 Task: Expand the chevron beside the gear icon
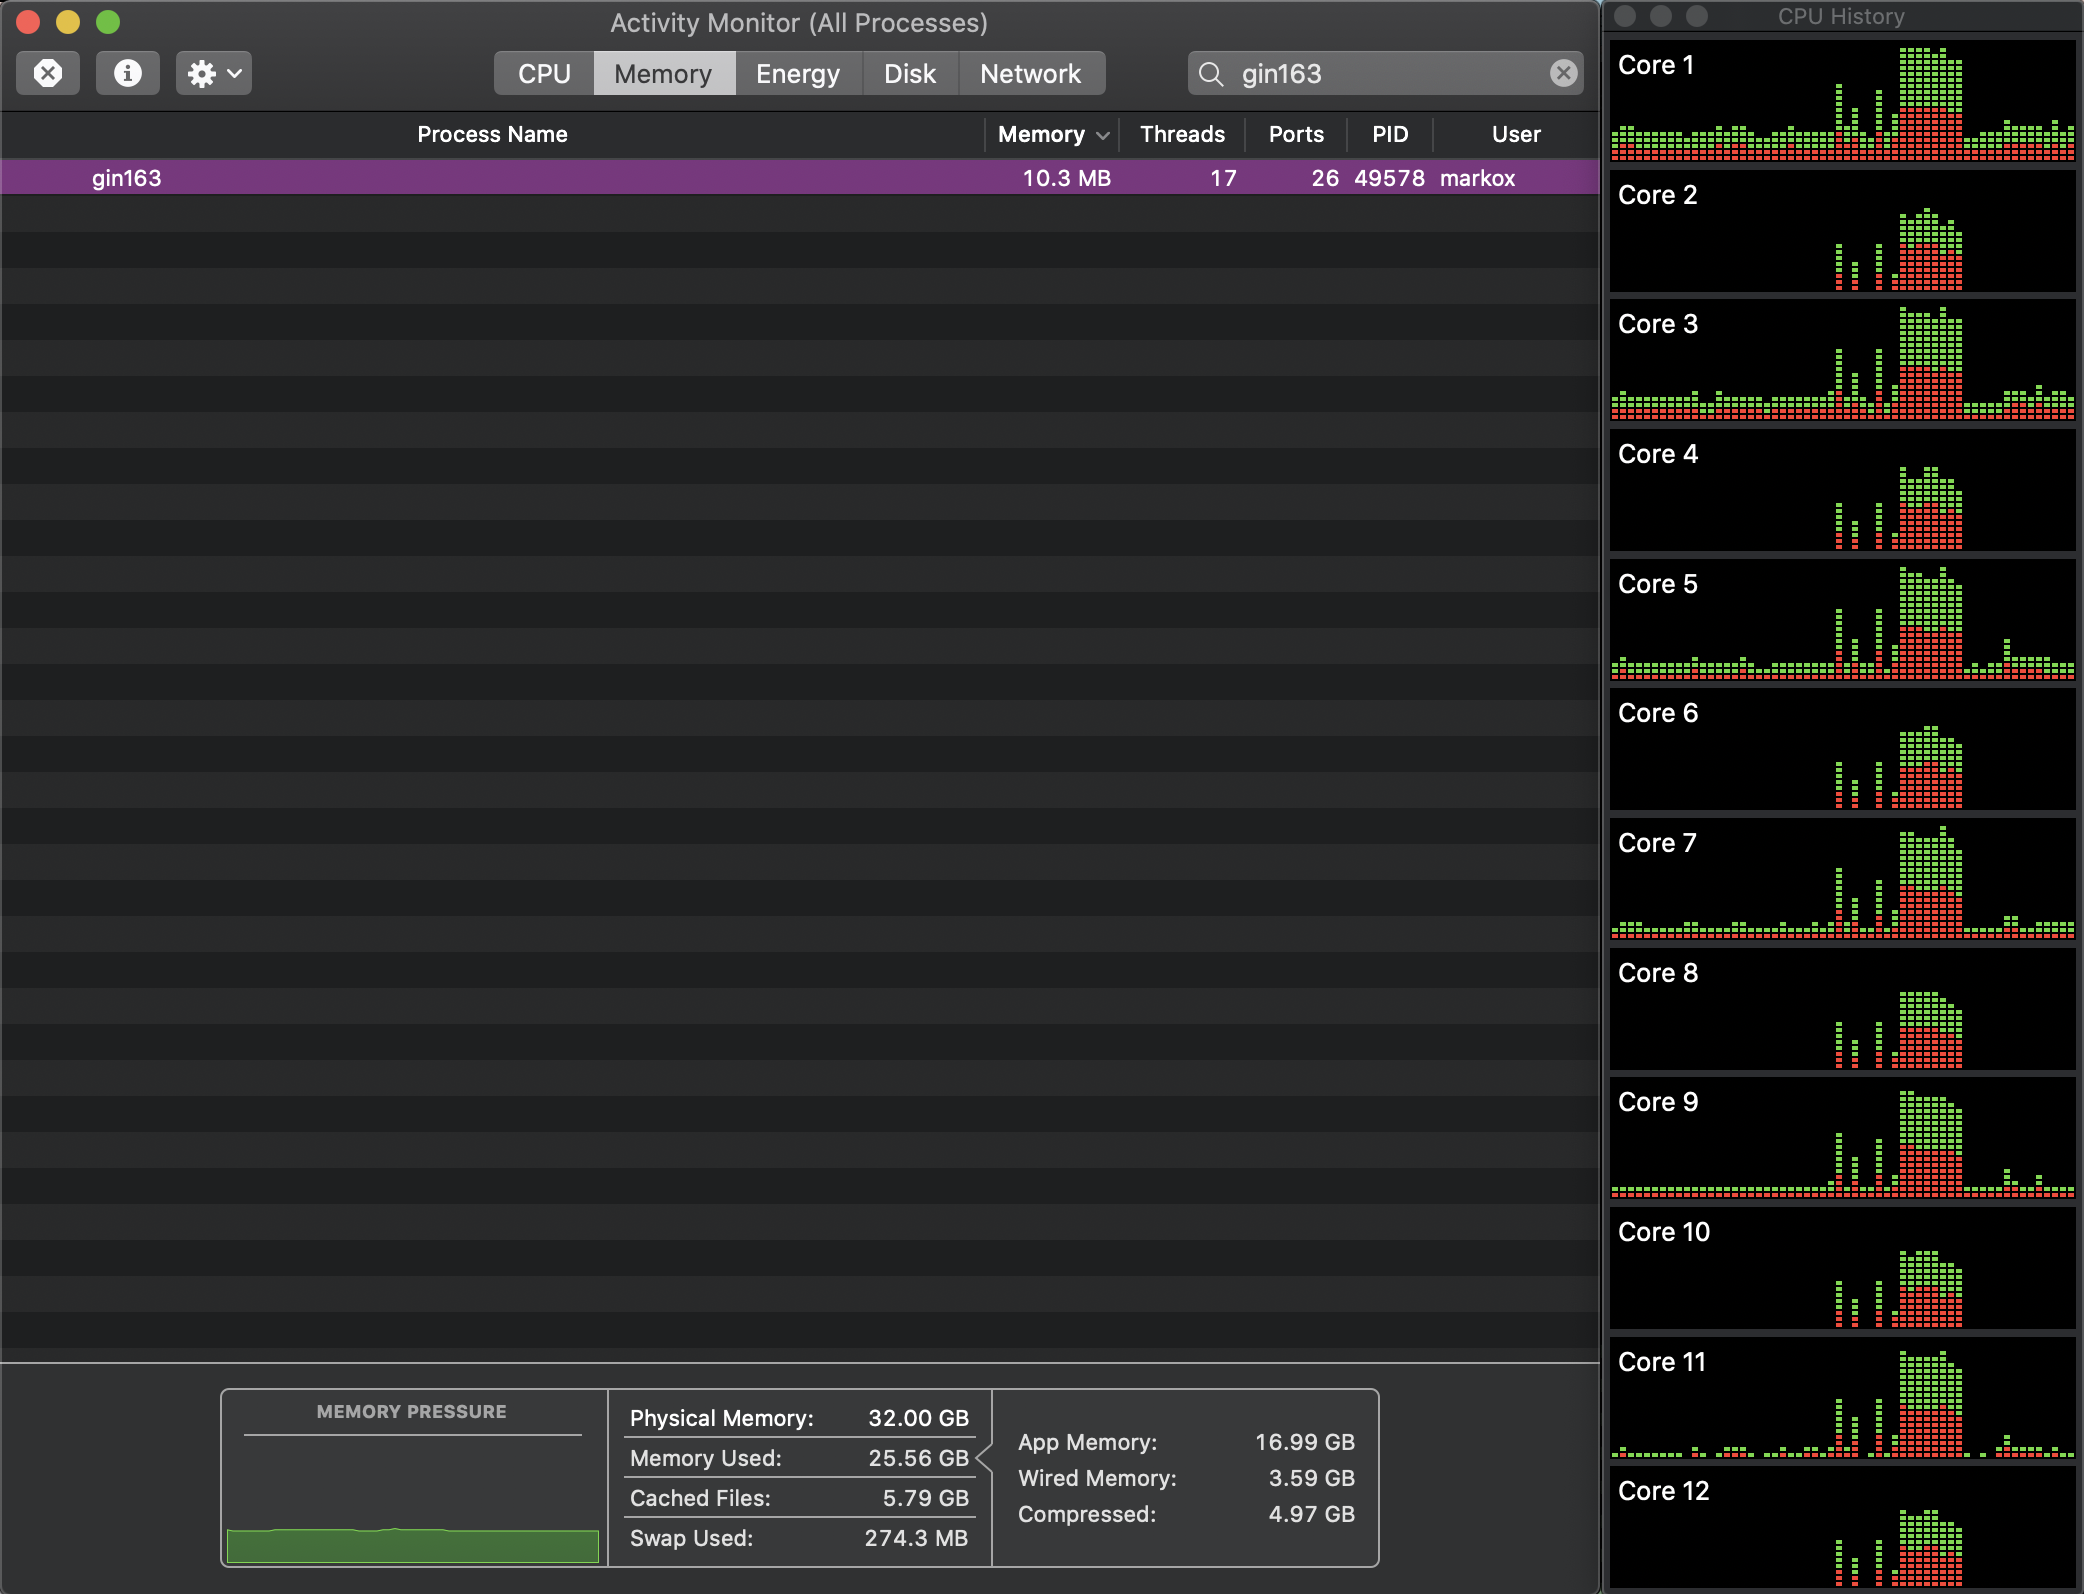(235, 73)
